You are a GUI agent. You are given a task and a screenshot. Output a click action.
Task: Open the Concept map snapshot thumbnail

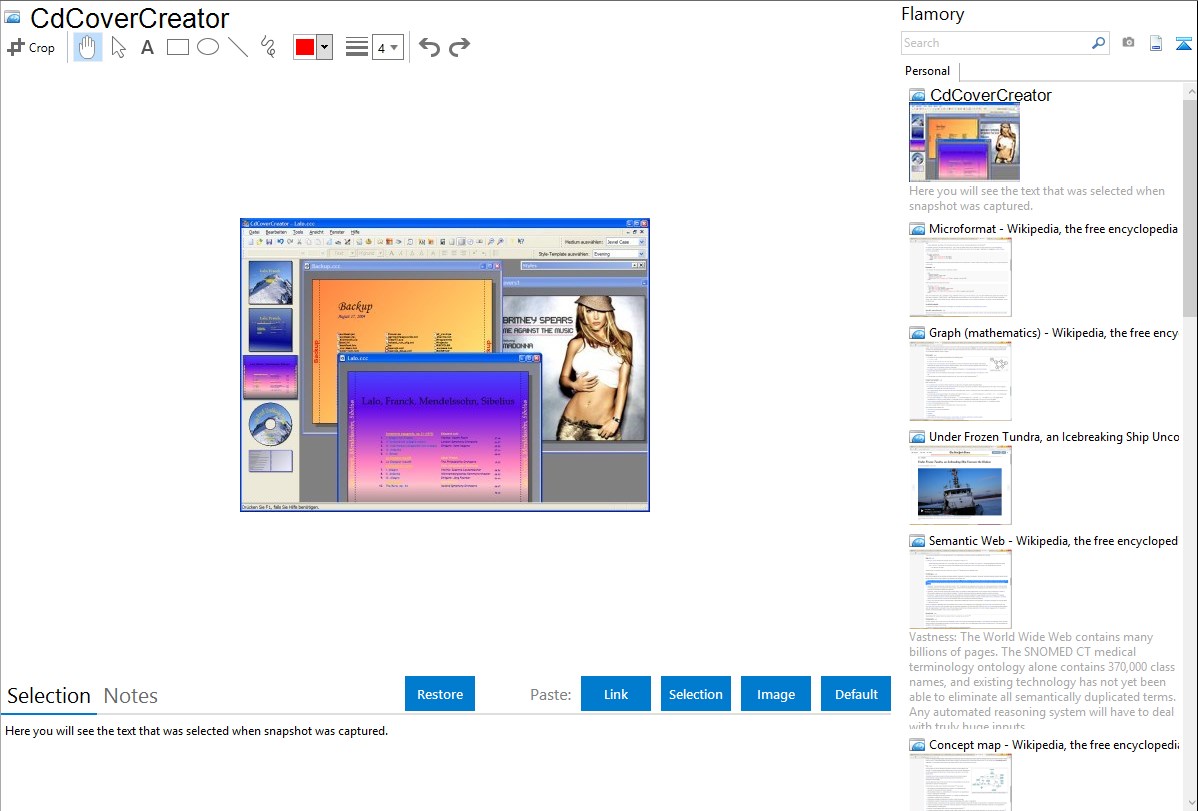point(960,782)
